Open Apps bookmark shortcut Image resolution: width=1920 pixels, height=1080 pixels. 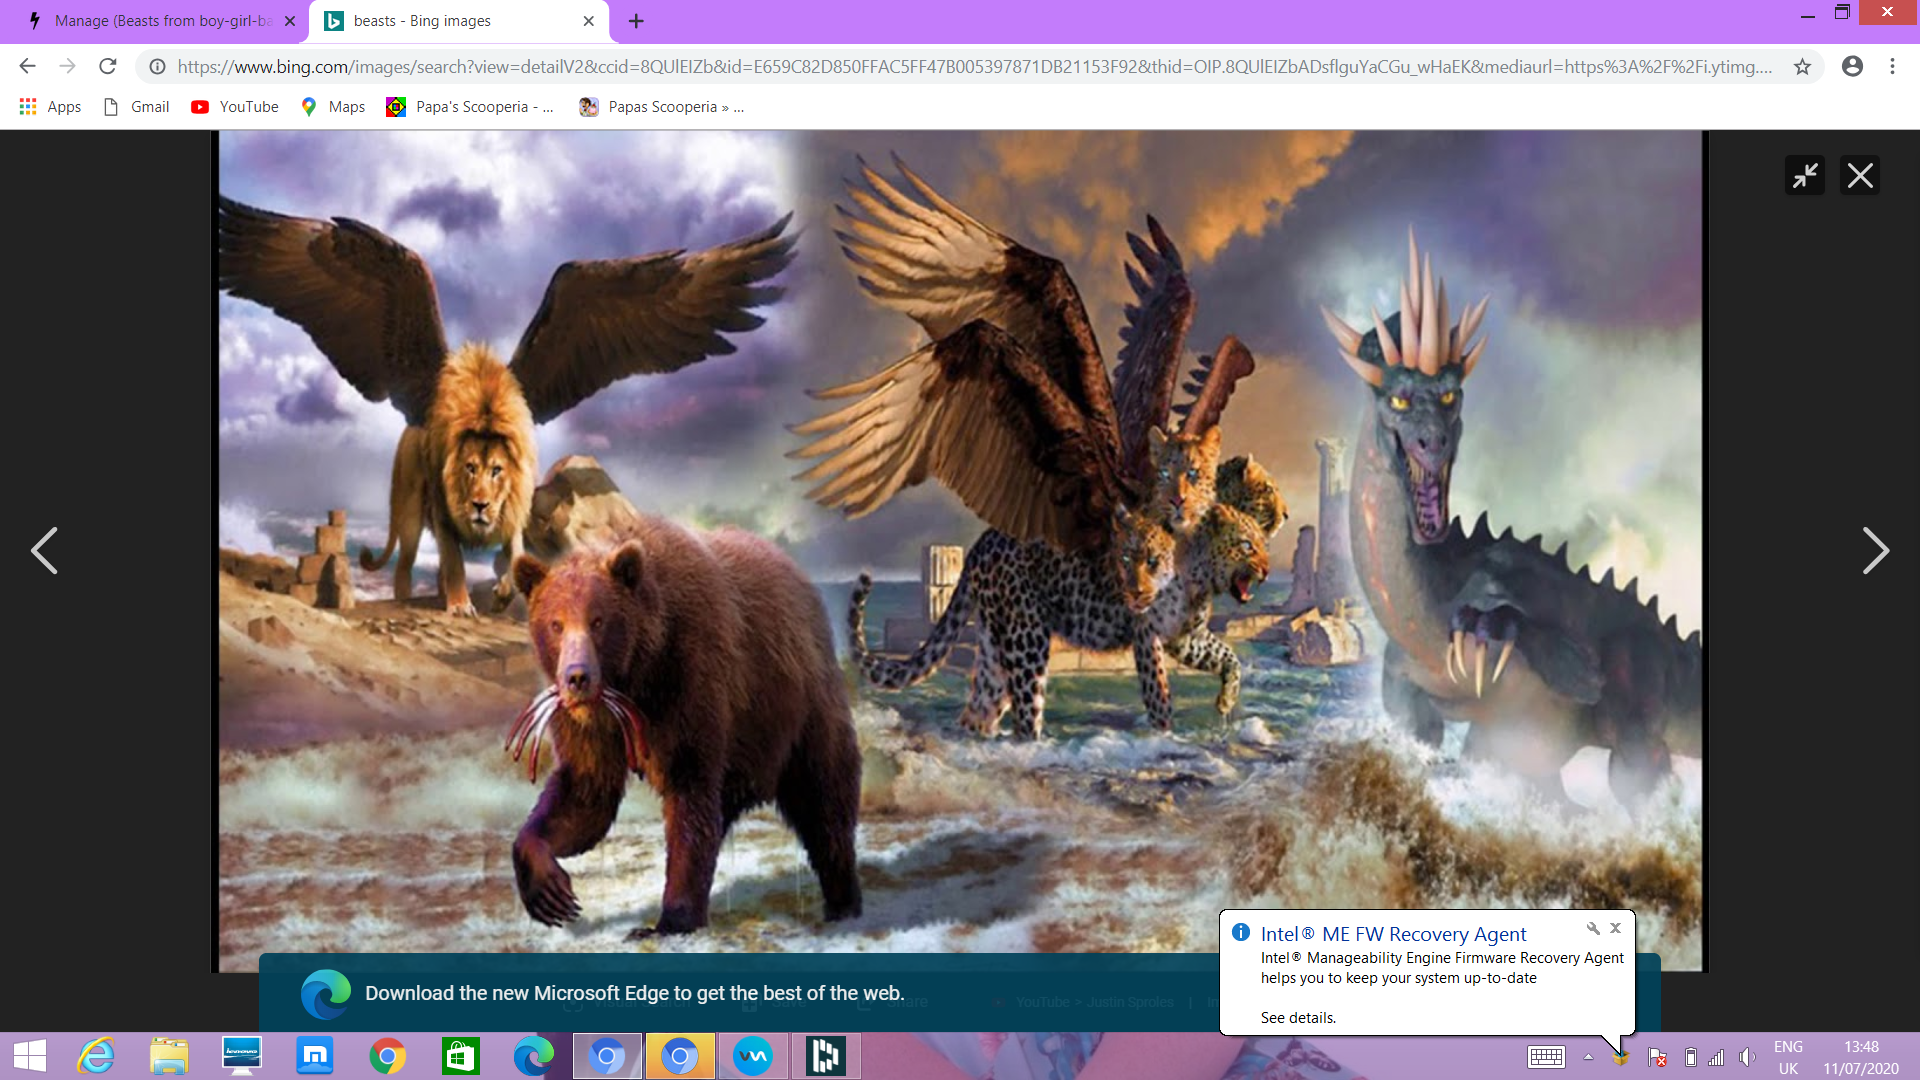tap(50, 106)
